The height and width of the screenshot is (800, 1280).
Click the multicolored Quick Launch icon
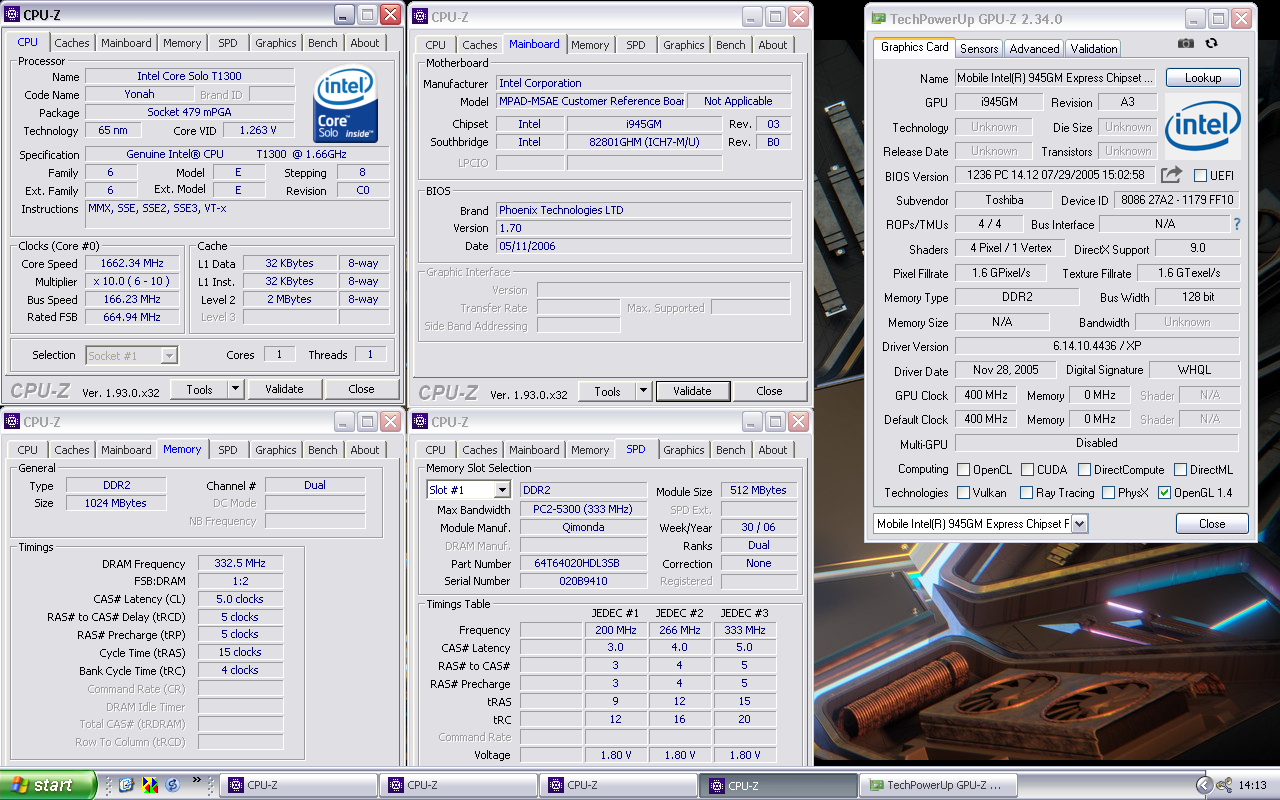coord(150,785)
